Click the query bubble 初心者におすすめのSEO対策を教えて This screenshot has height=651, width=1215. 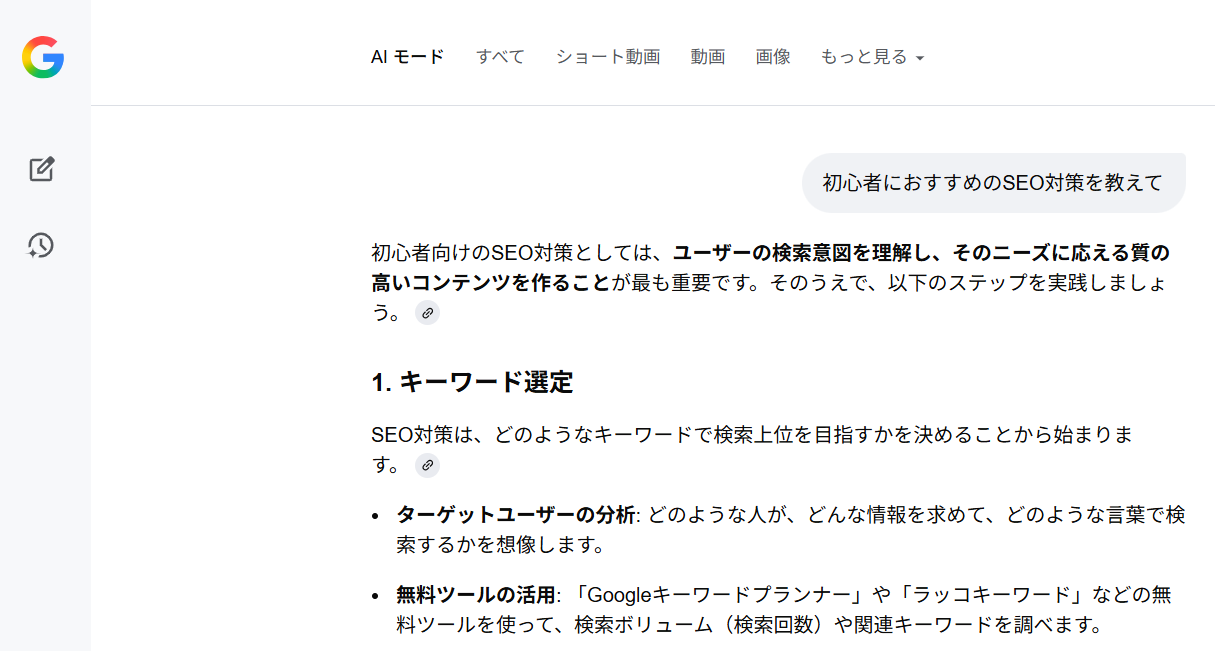993,183
